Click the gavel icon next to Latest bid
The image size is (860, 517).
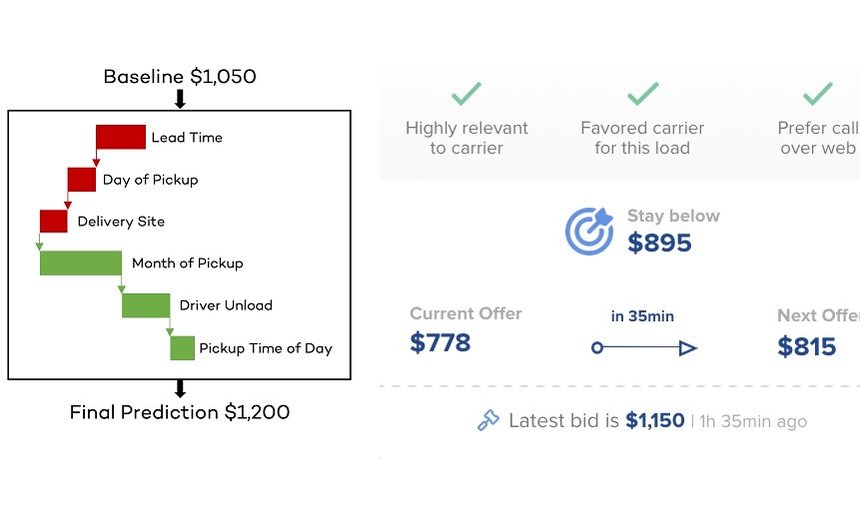tap(488, 421)
